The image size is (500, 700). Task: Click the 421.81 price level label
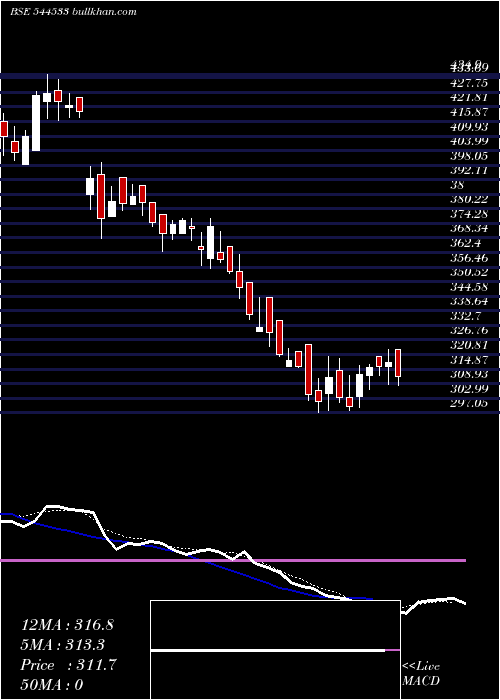click(470, 97)
